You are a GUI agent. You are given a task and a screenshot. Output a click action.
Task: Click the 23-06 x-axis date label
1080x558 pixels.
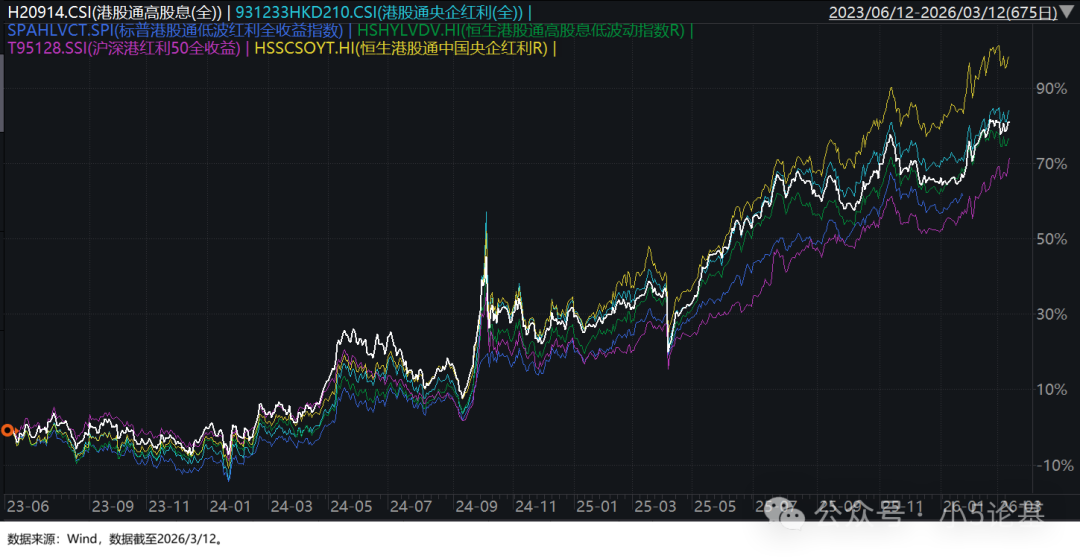(27, 506)
